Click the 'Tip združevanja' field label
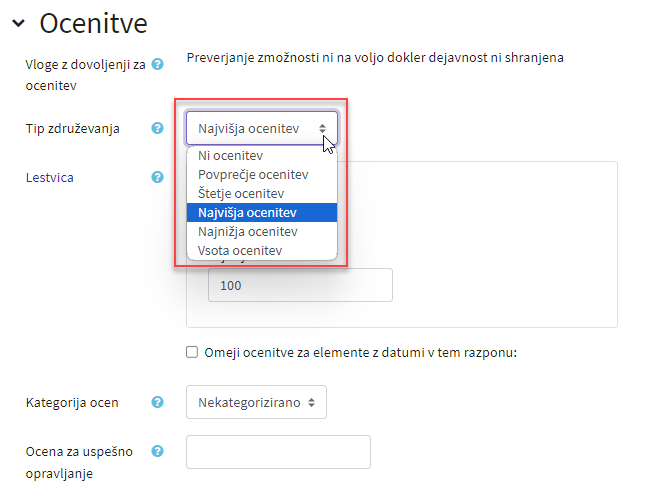Viewport: 656px width, 500px height. (73, 129)
